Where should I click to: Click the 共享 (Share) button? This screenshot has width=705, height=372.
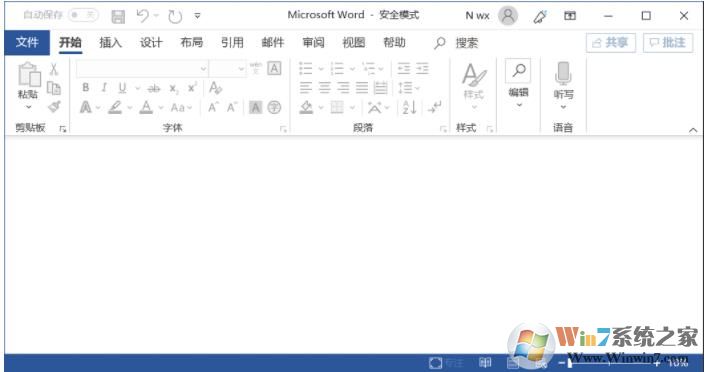click(x=611, y=43)
